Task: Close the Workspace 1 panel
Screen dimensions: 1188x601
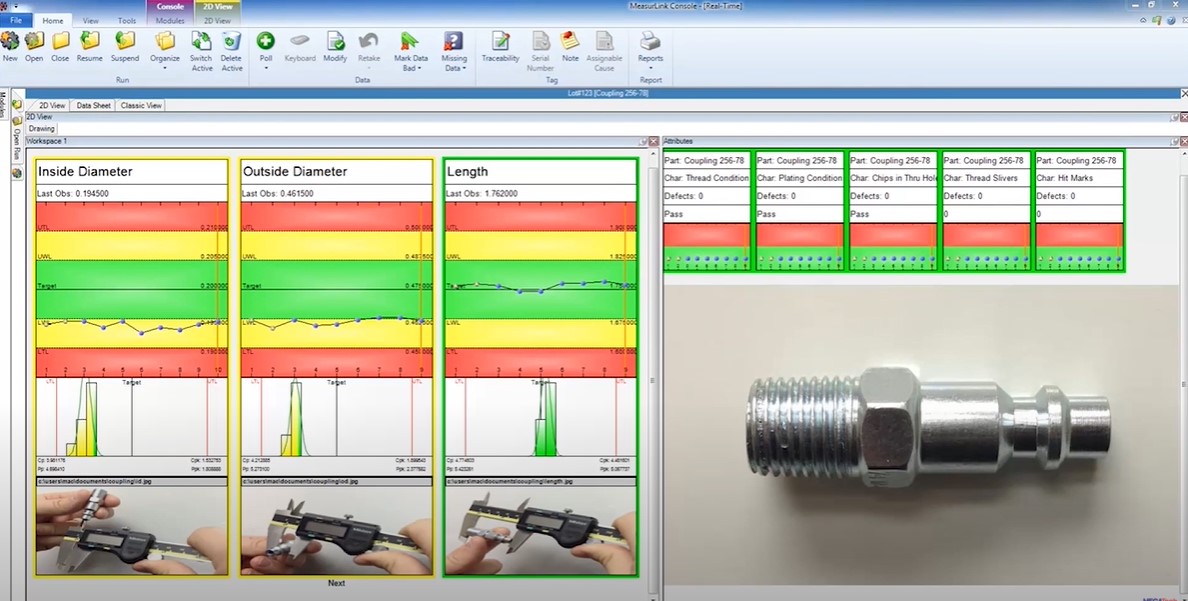Action: tap(653, 141)
